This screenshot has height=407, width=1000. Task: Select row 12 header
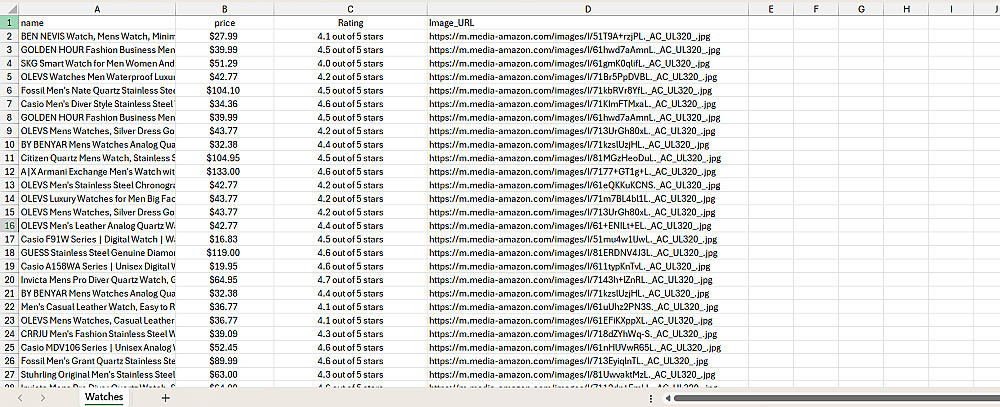click(x=9, y=172)
